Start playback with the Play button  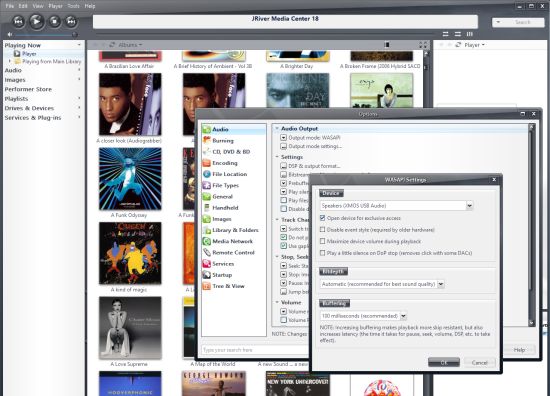tap(36, 21)
